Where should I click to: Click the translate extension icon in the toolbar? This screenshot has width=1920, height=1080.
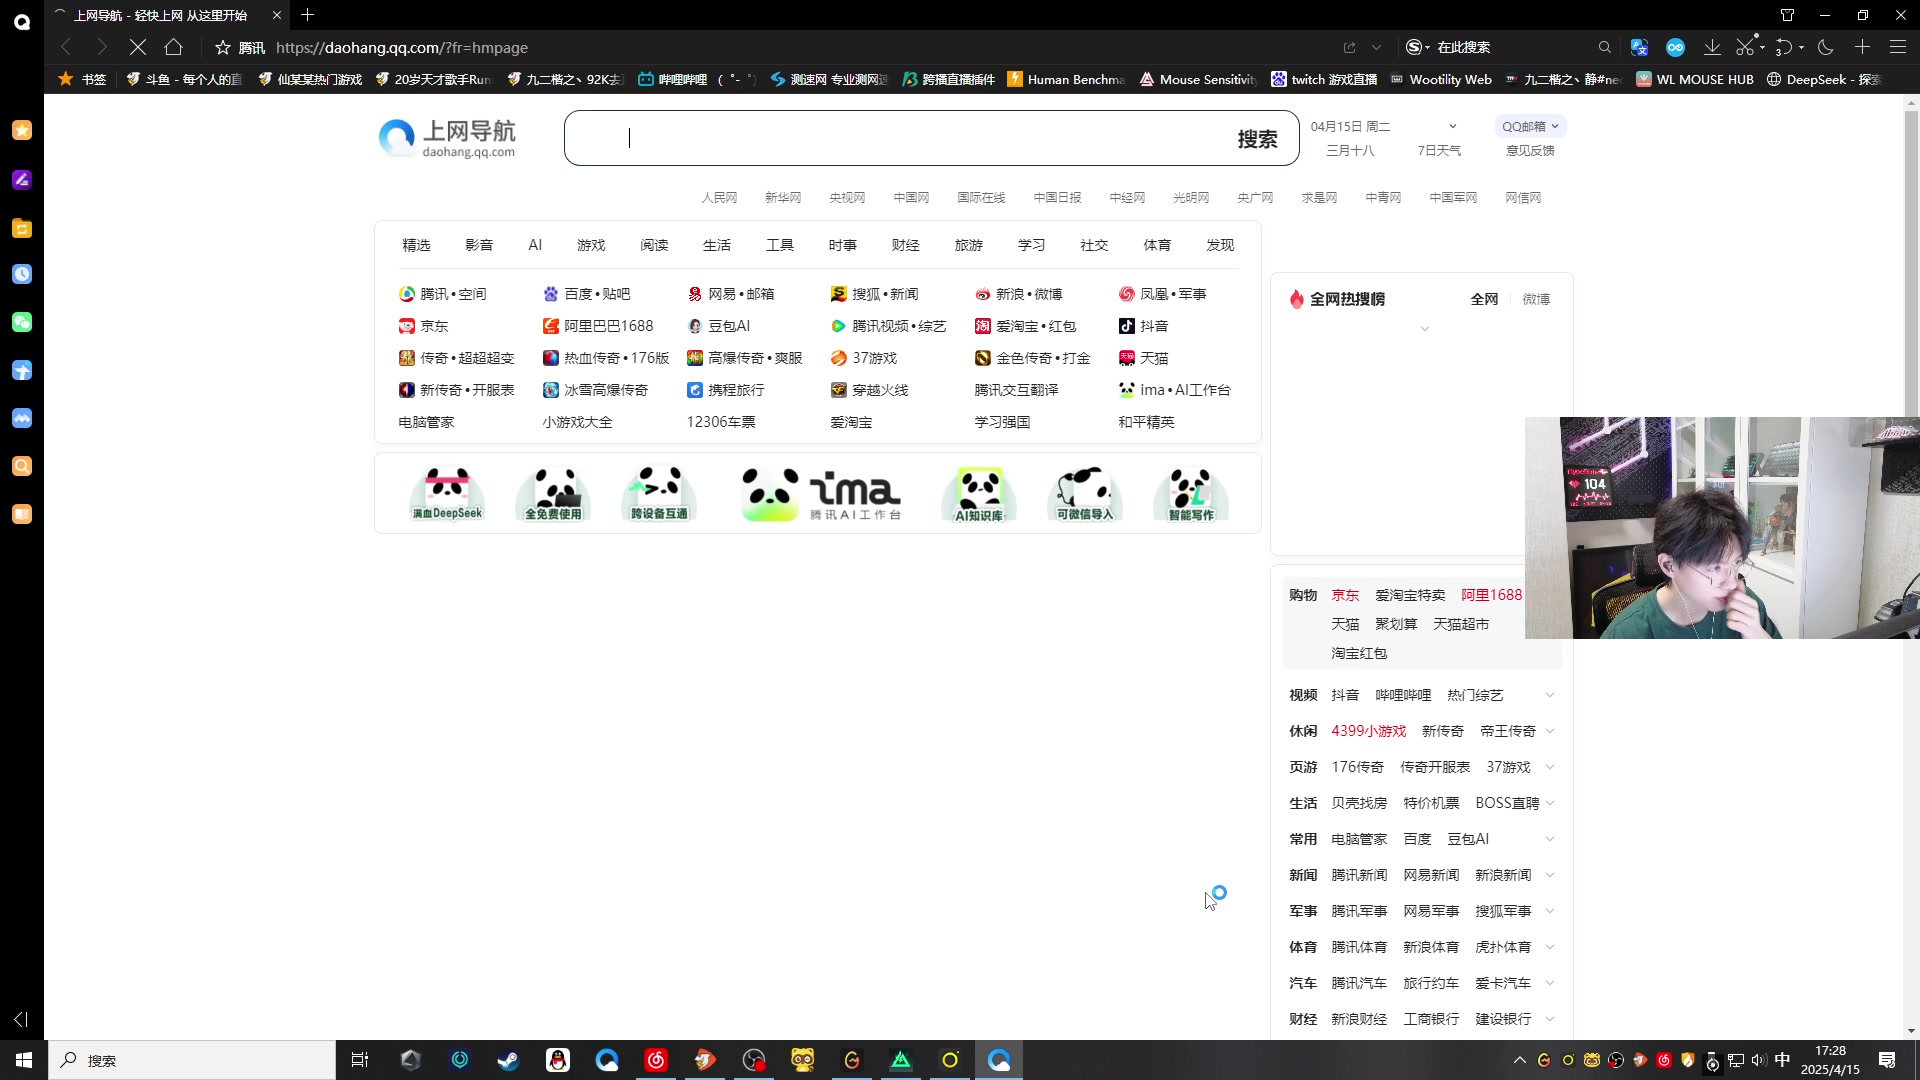pos(1639,47)
